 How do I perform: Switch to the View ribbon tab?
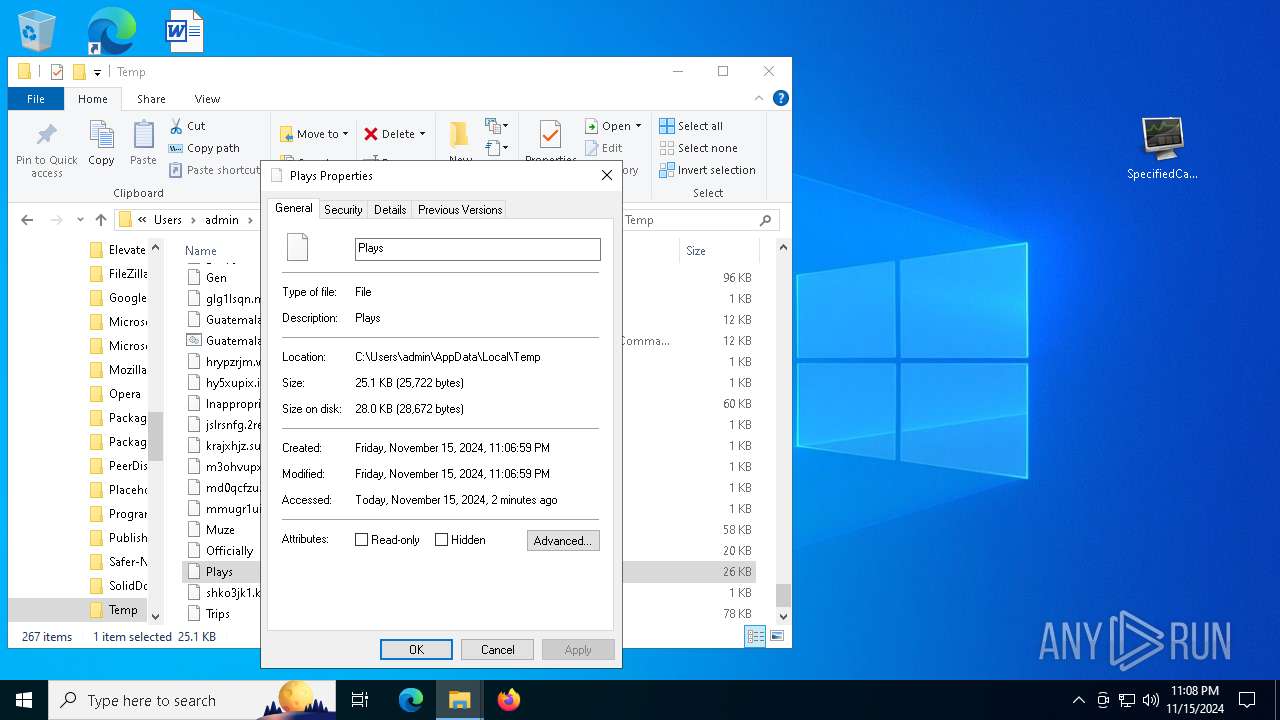pyautogui.click(x=208, y=99)
